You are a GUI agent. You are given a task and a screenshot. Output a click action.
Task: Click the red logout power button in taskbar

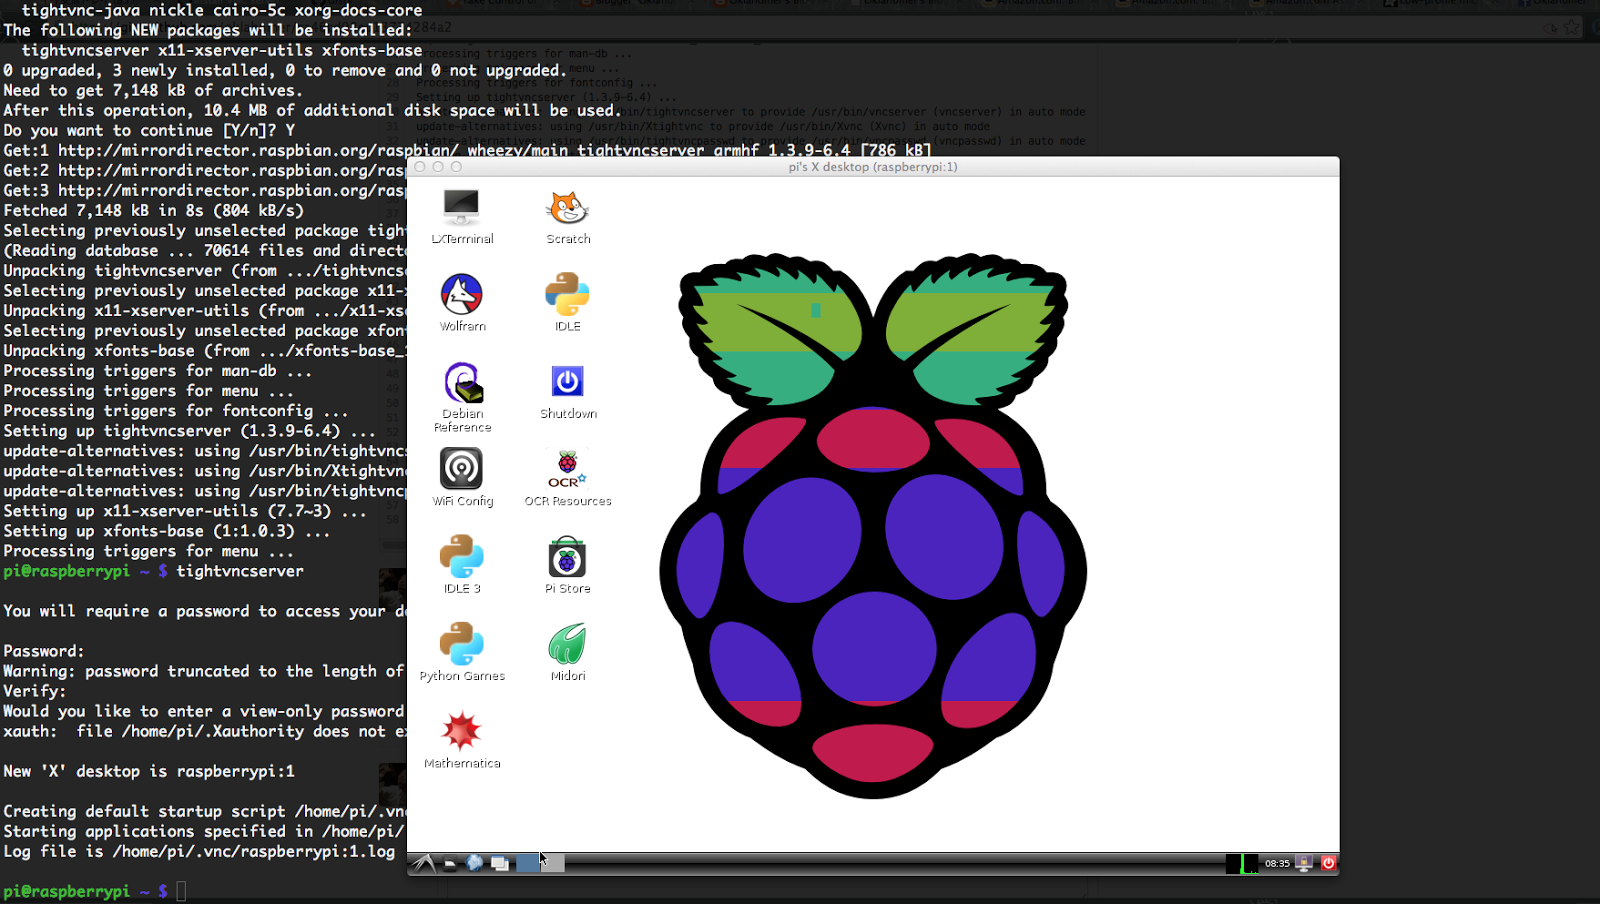1328,863
